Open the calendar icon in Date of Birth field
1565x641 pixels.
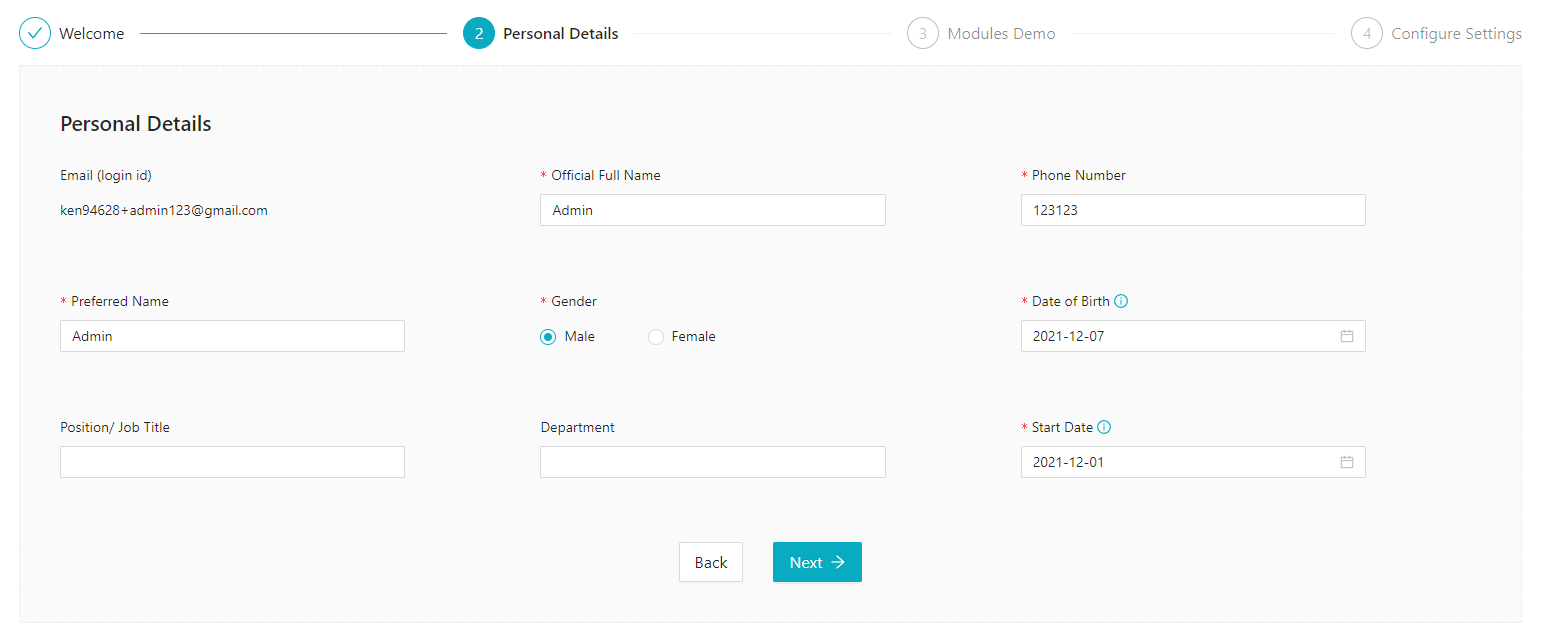click(1349, 336)
